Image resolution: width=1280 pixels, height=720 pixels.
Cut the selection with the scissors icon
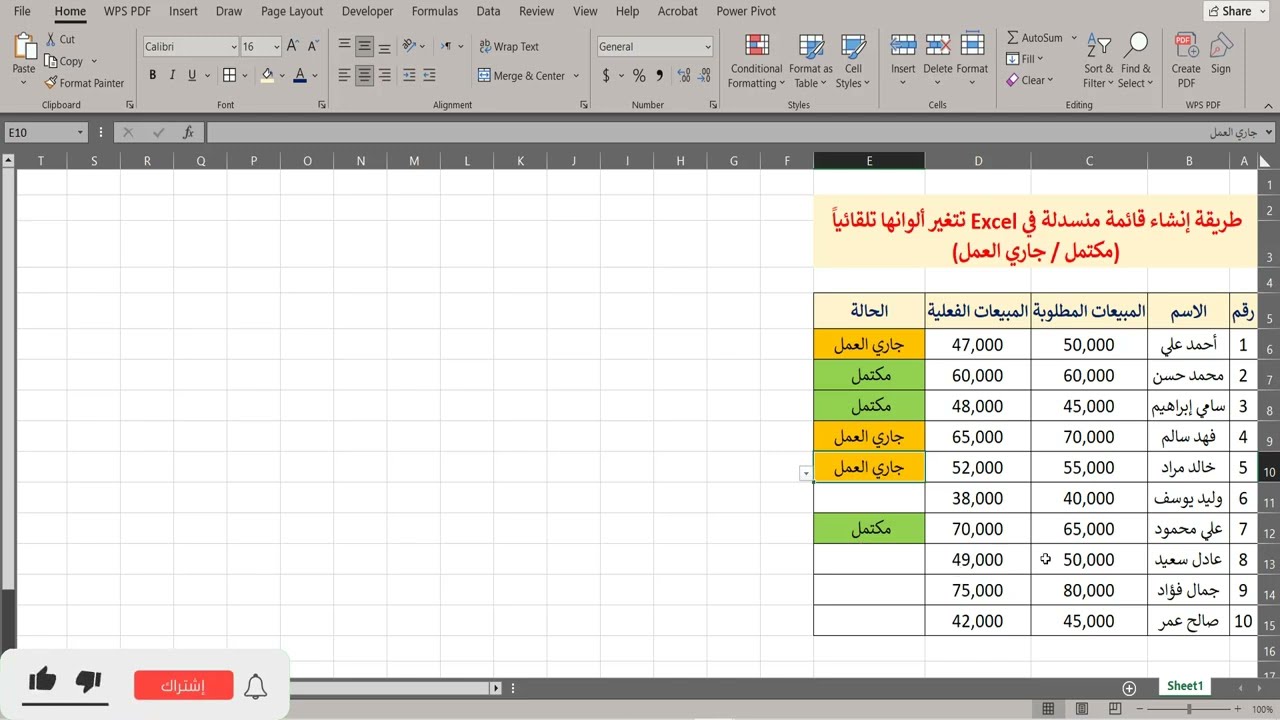click(x=51, y=39)
